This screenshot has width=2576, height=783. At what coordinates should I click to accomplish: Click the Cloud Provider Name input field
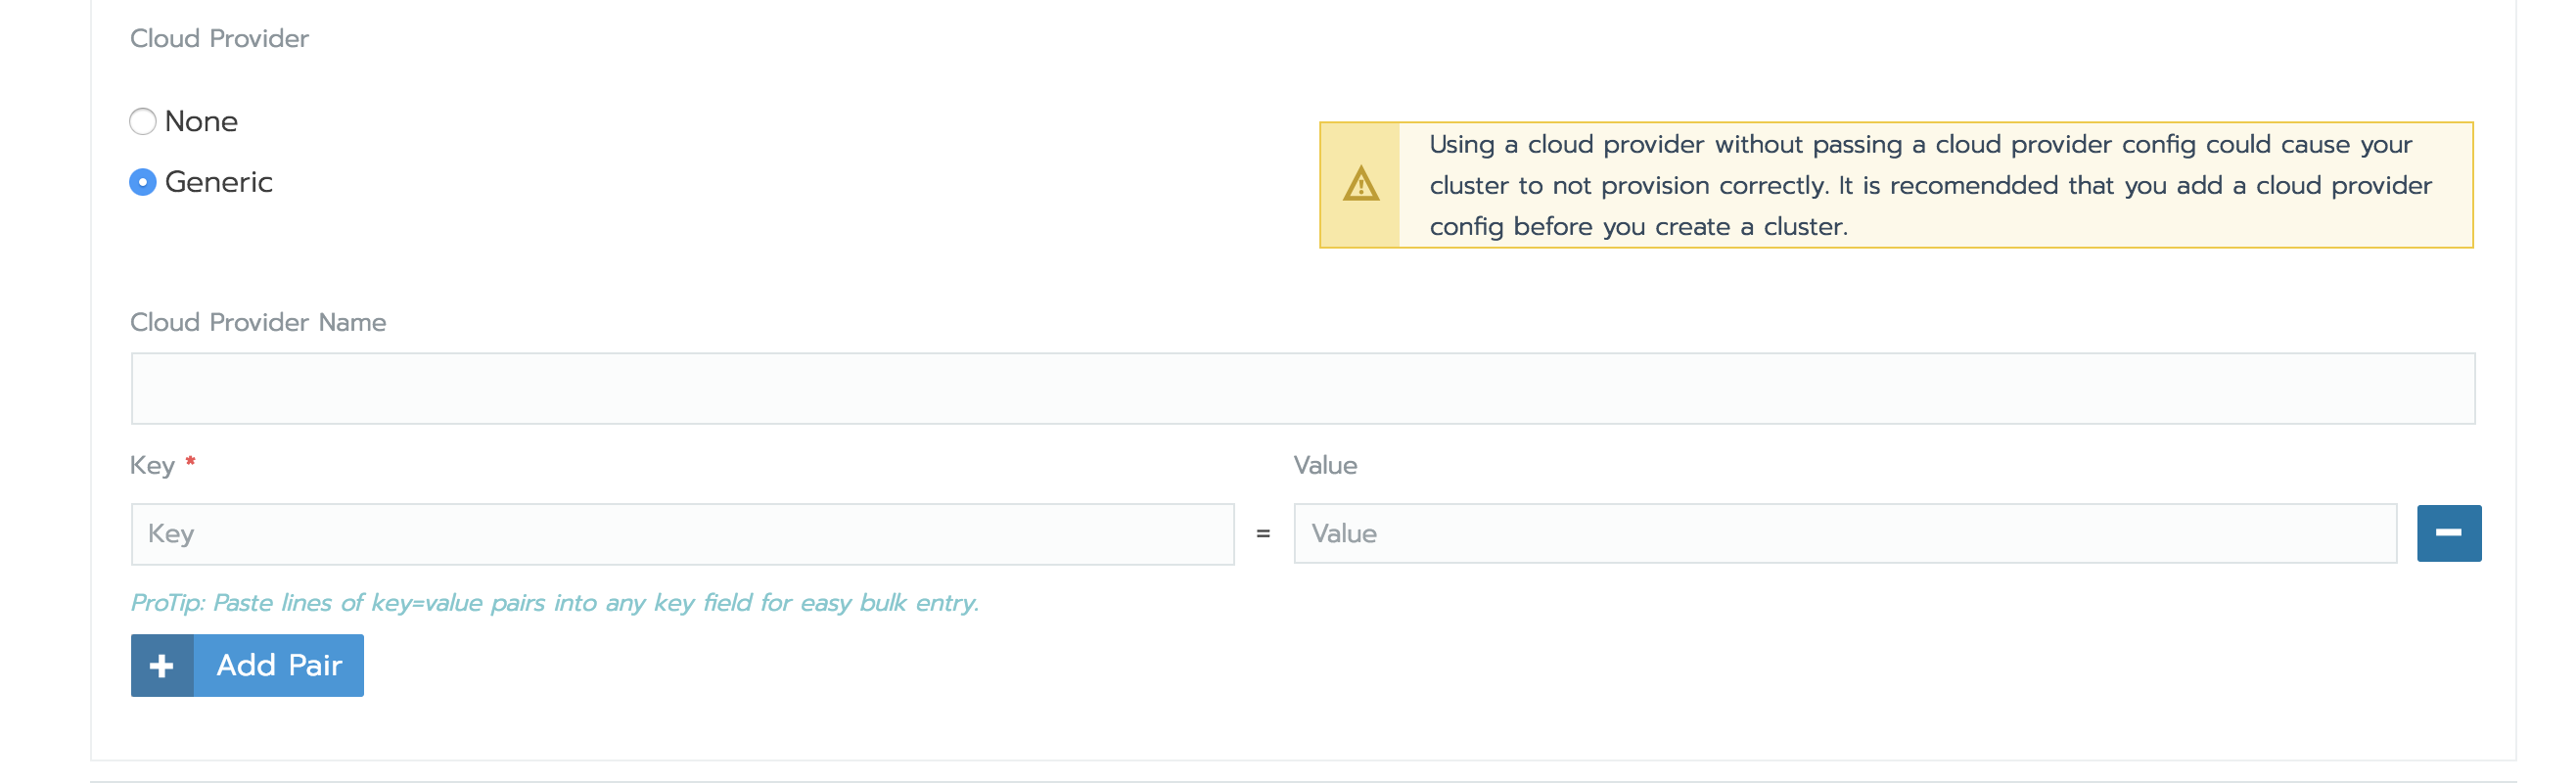click(x=1303, y=389)
